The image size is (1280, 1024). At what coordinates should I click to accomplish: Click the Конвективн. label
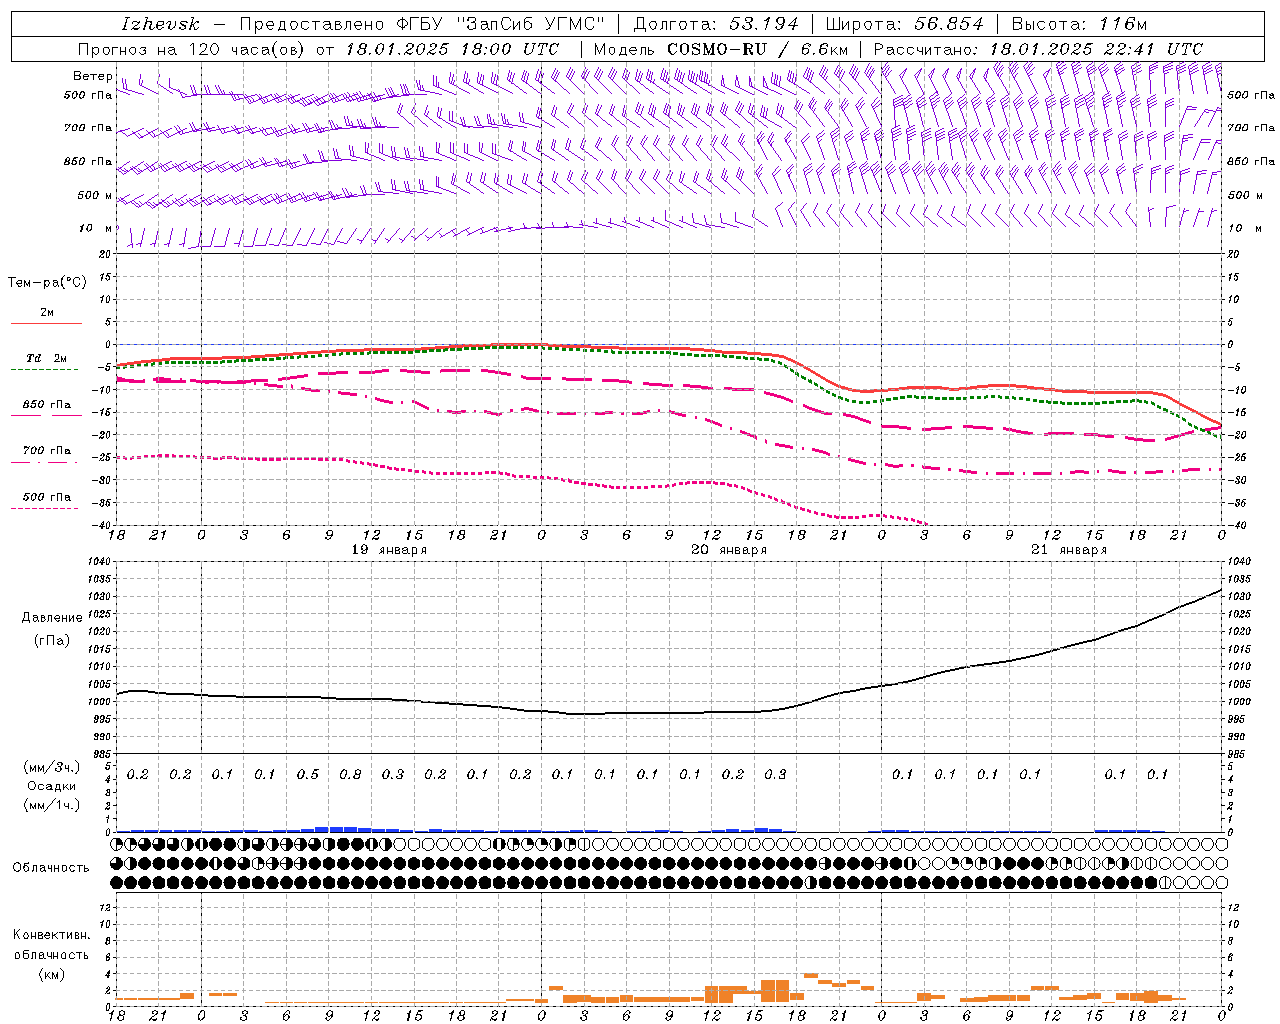51,935
